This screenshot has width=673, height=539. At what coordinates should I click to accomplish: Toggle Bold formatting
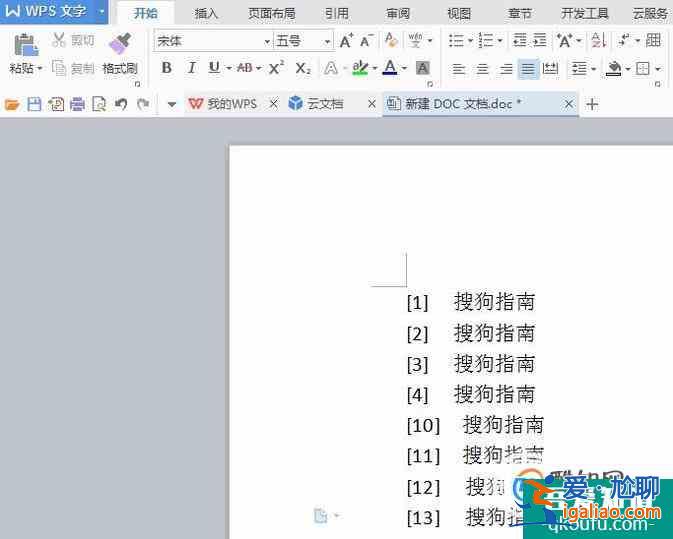(x=167, y=68)
